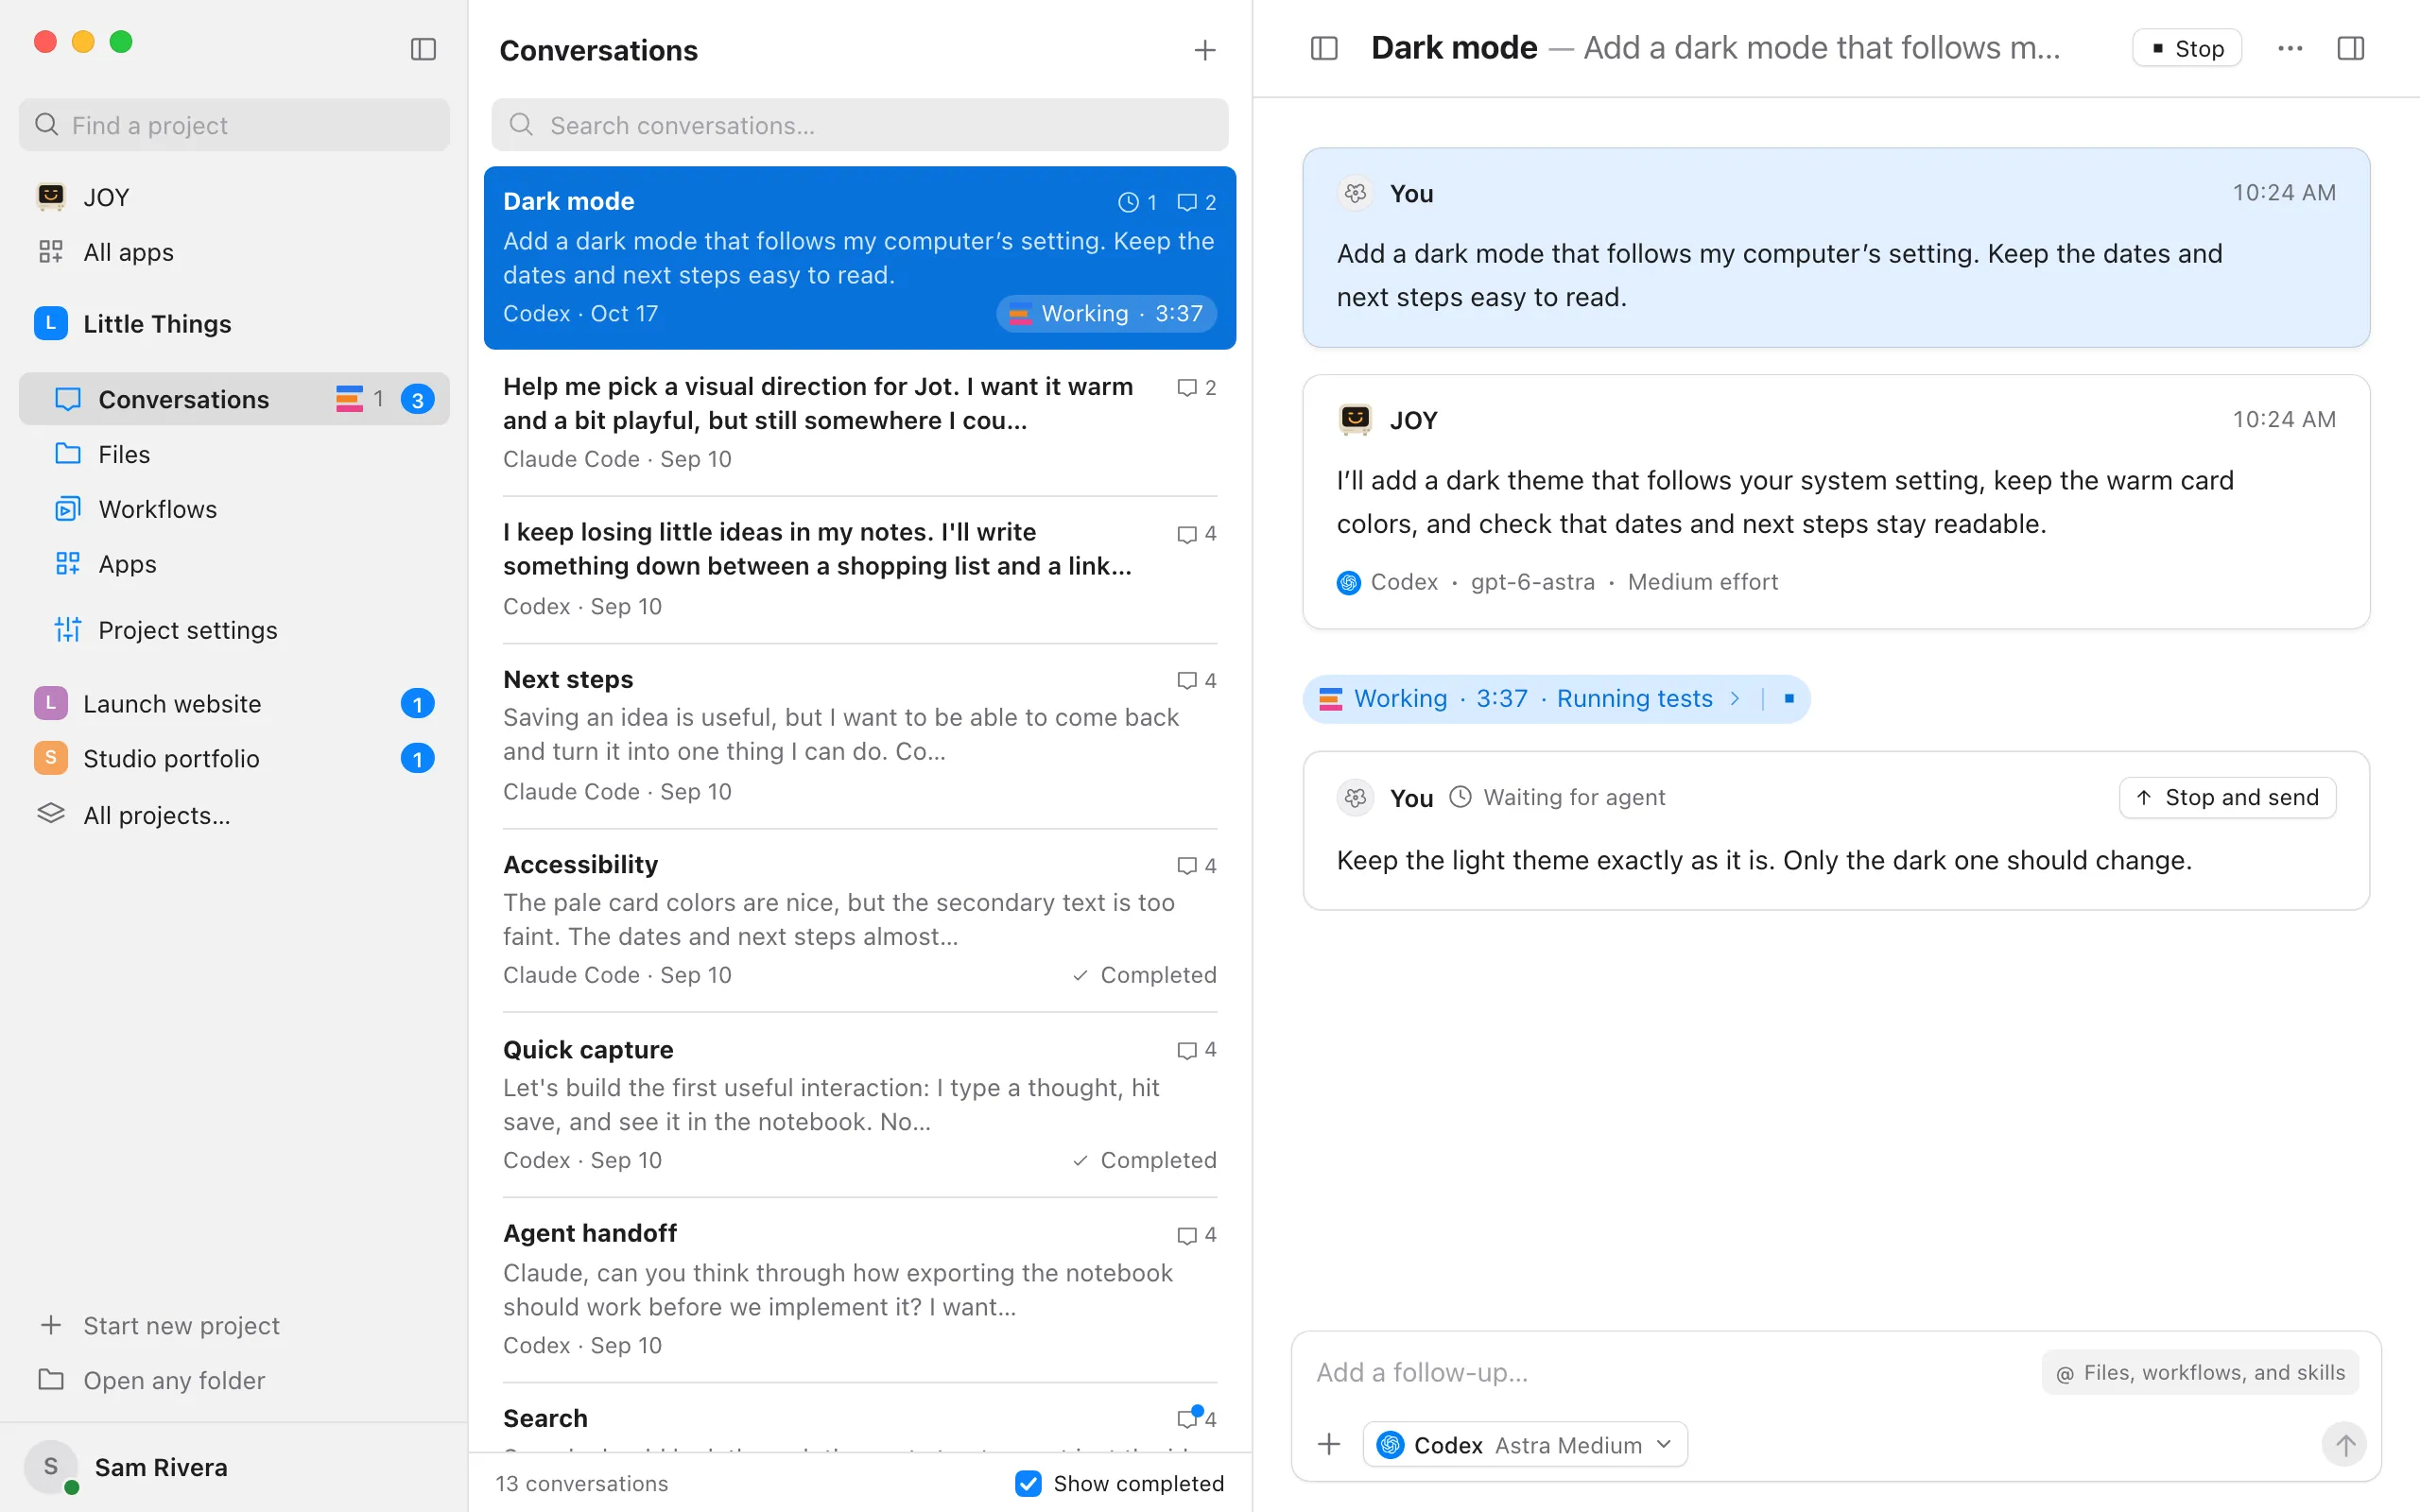Start a new conversation with the plus icon

tap(1205, 50)
